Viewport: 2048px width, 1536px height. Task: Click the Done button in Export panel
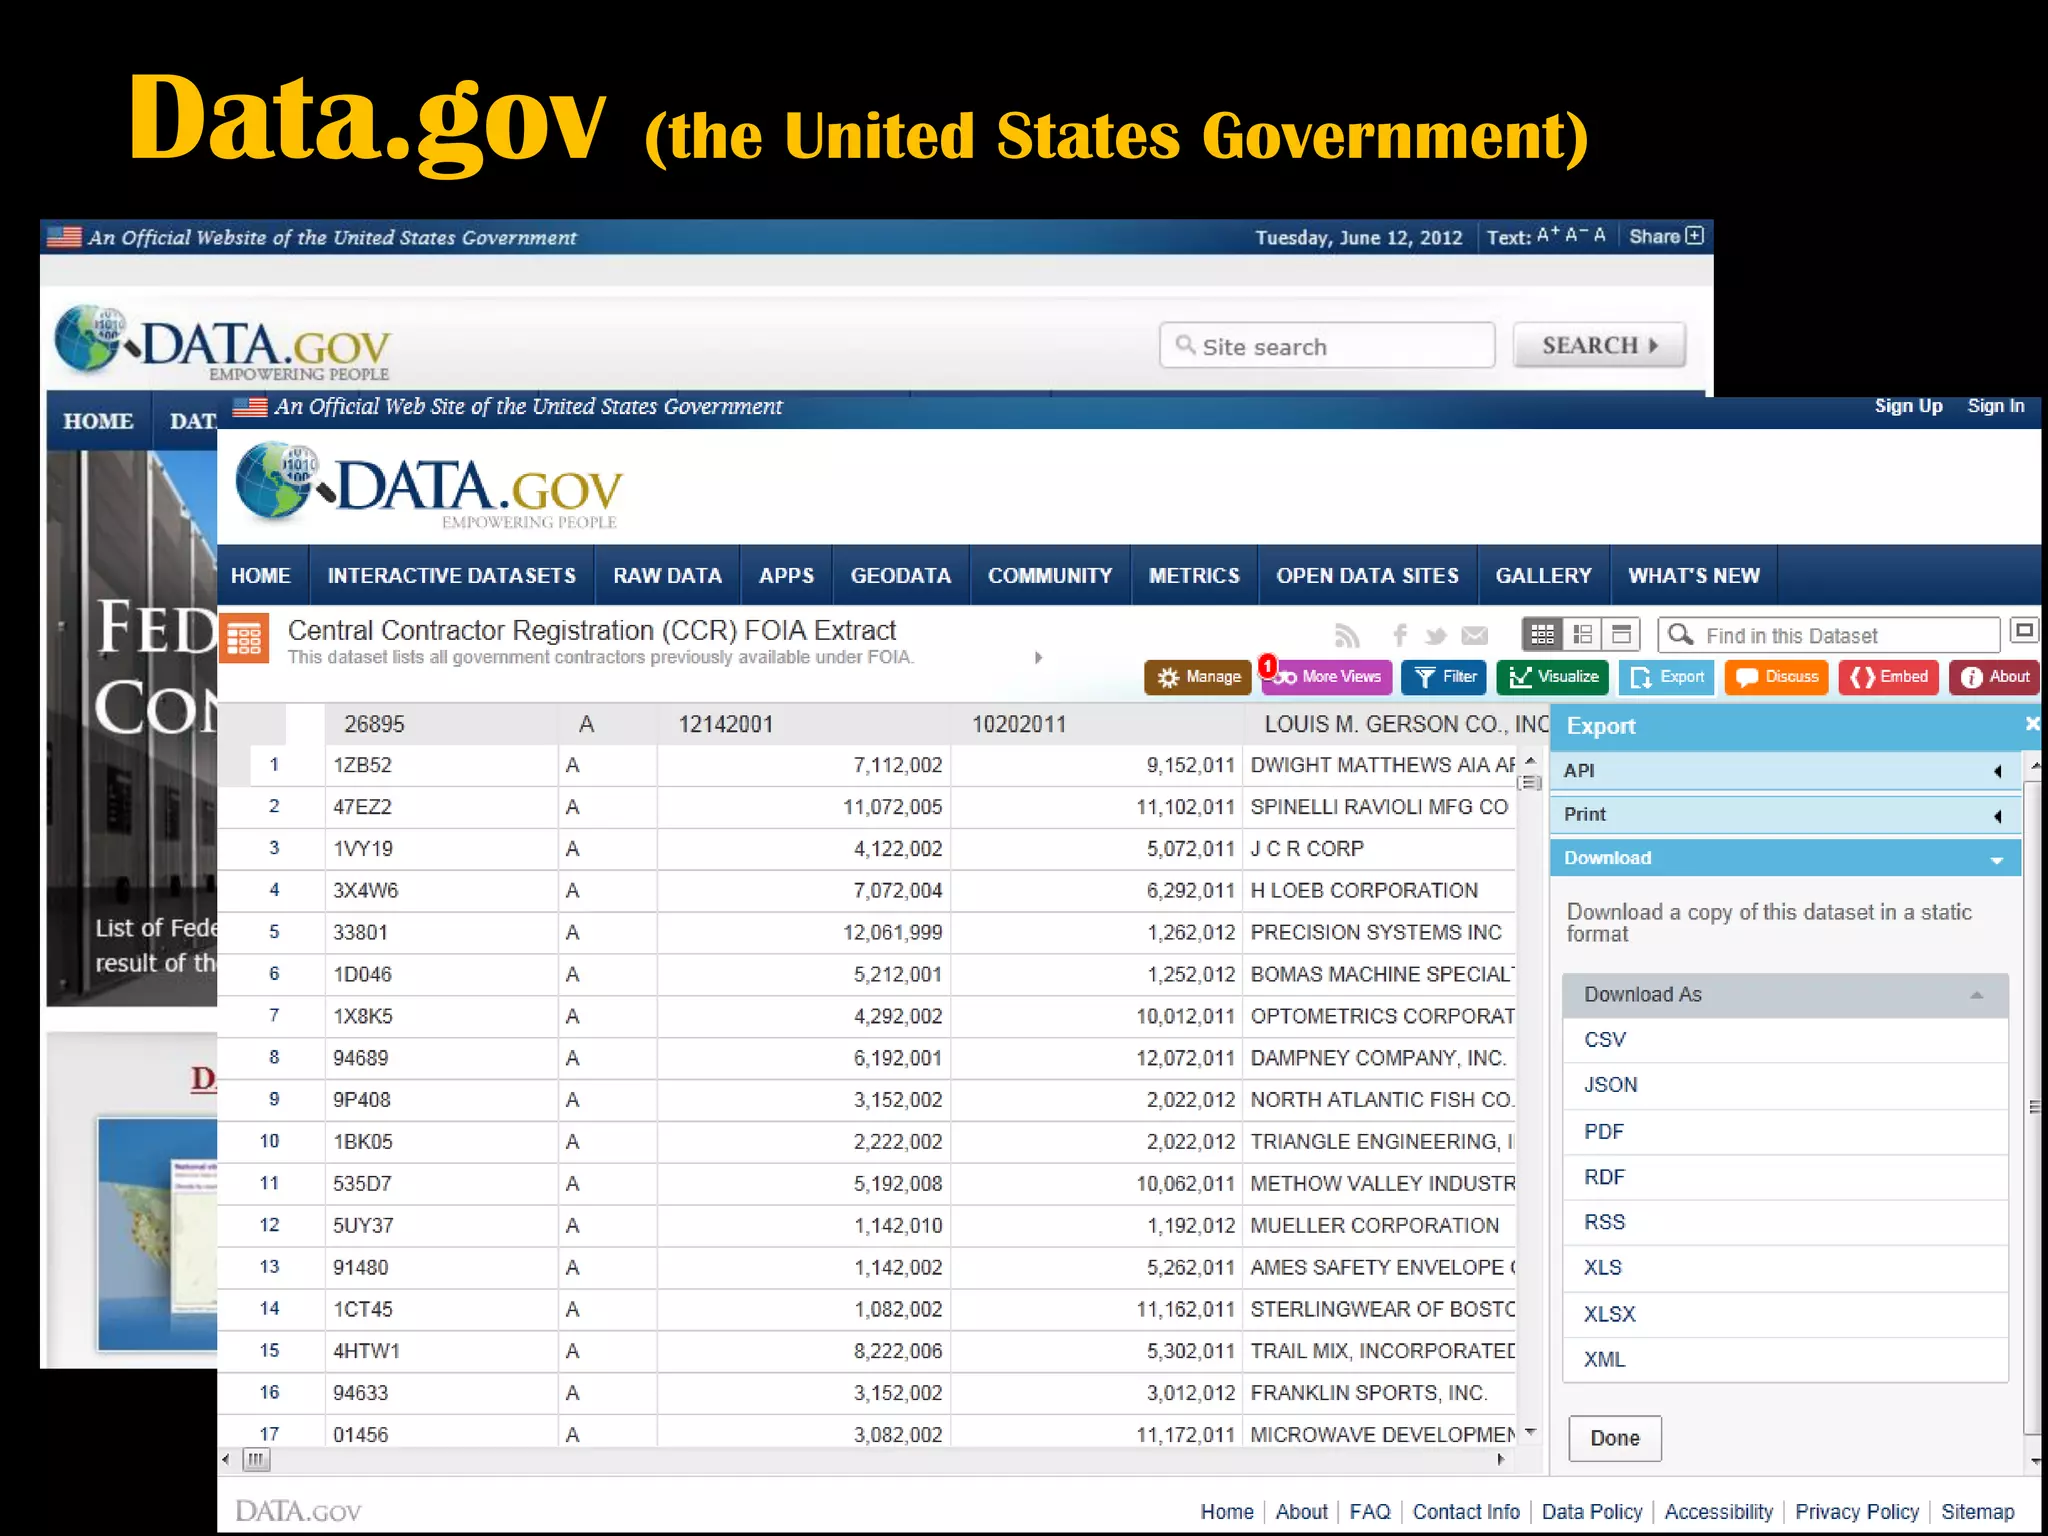pos(1615,1438)
